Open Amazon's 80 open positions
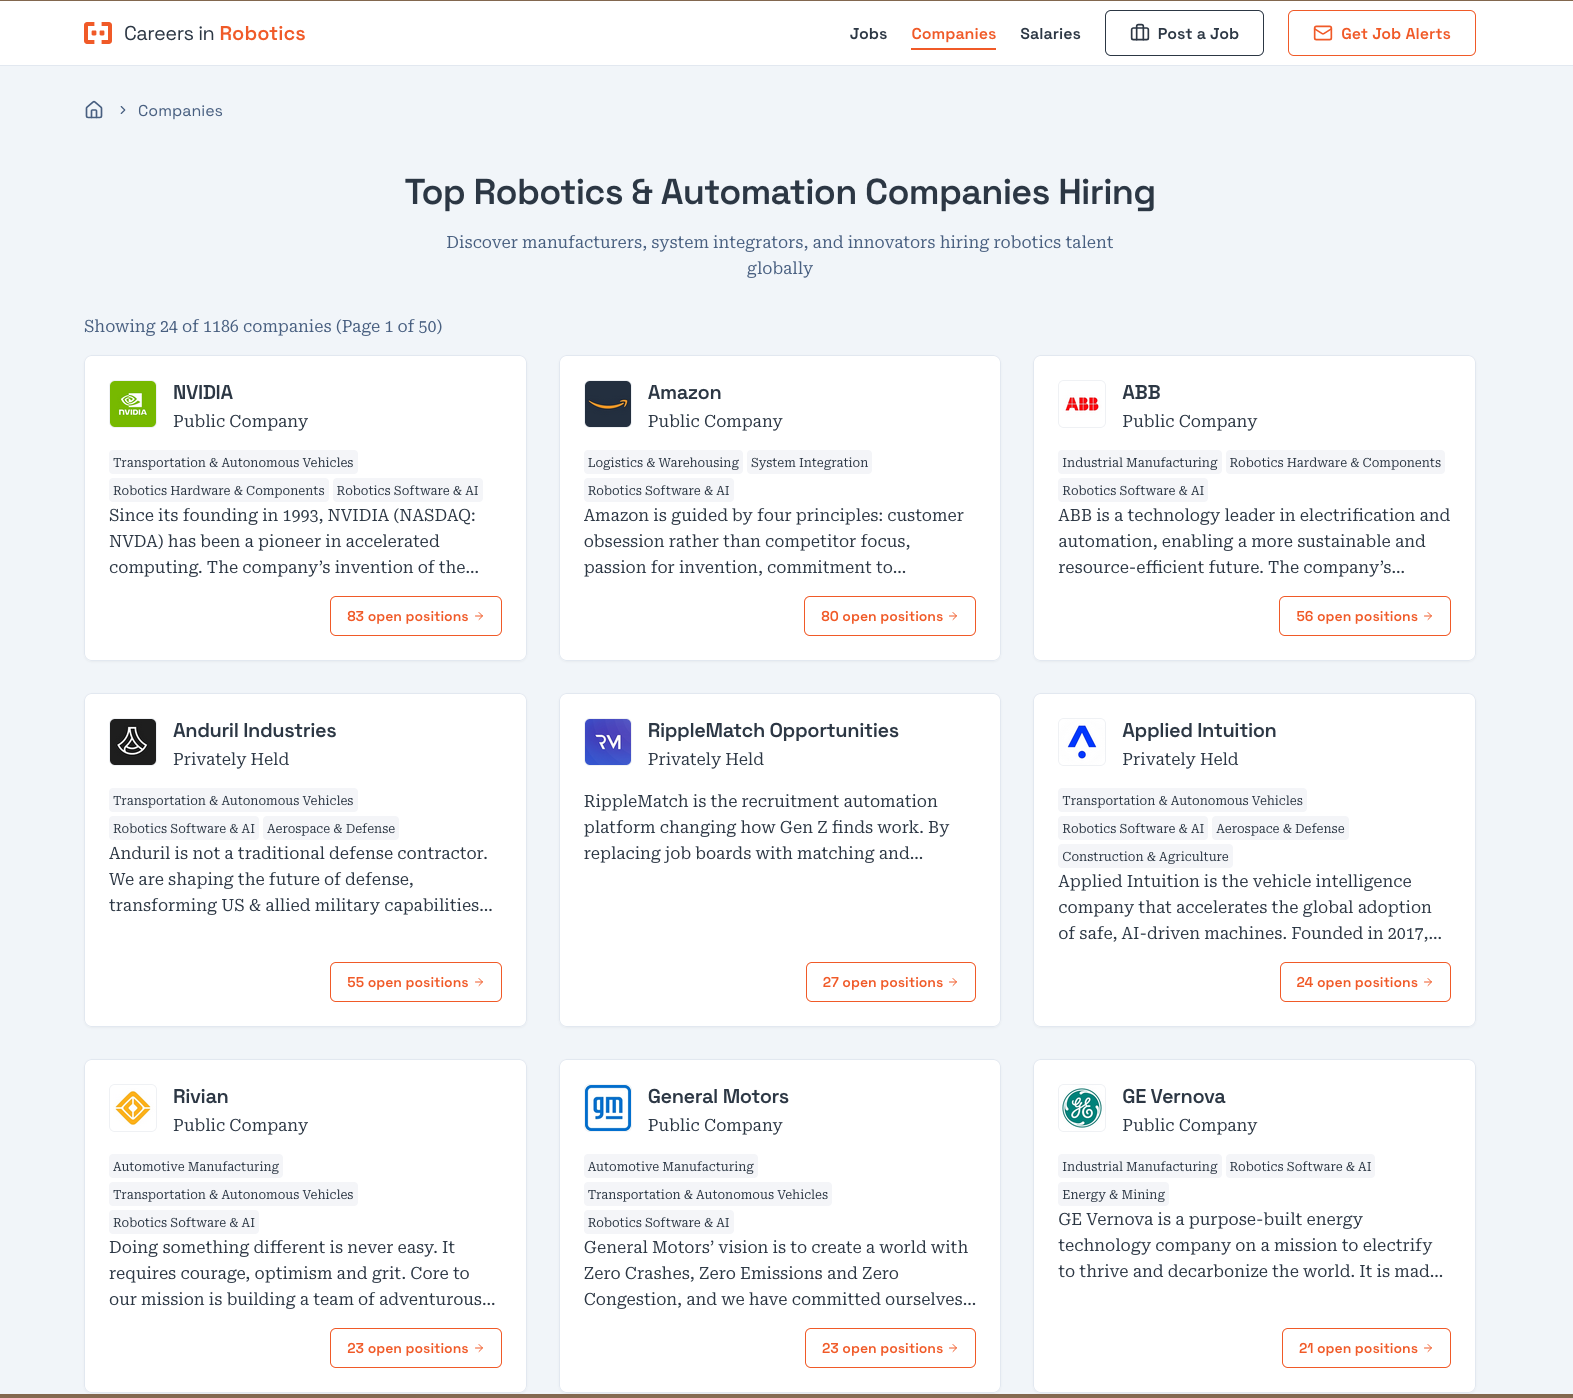1573x1398 pixels. tap(889, 616)
